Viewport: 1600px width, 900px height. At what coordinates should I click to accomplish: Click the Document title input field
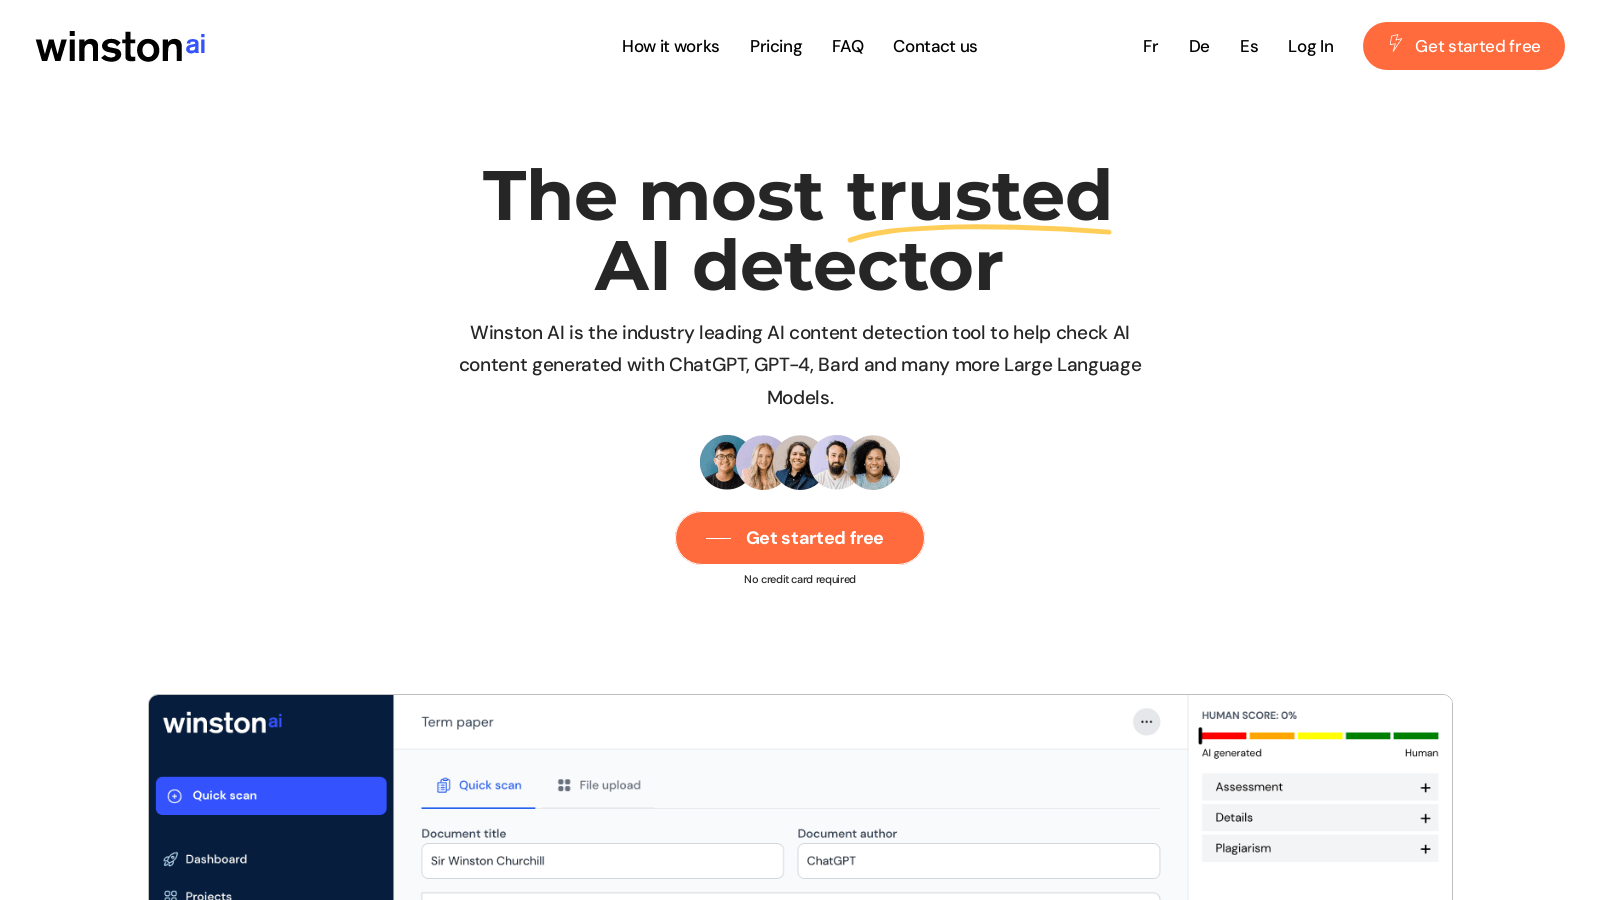point(602,861)
